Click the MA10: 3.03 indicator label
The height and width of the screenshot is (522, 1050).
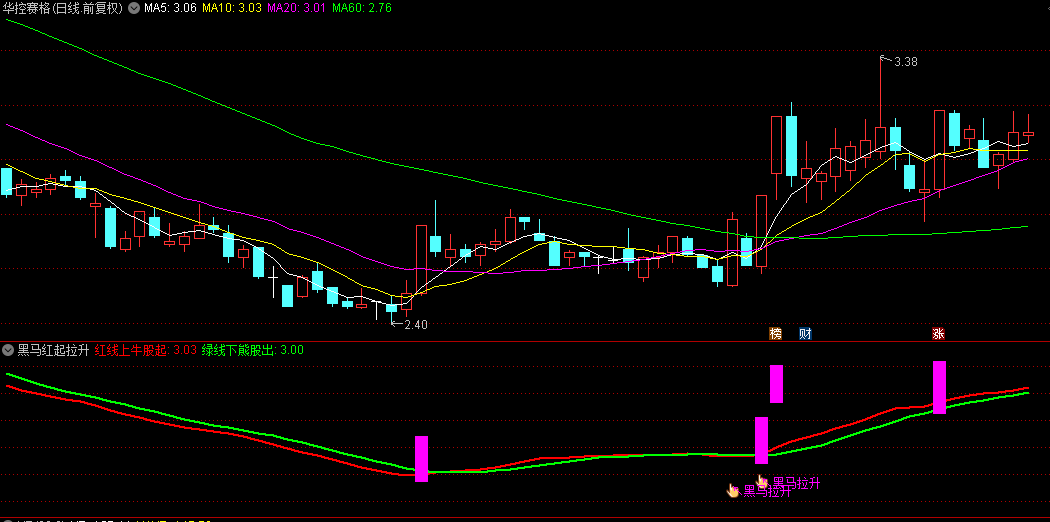click(231, 8)
